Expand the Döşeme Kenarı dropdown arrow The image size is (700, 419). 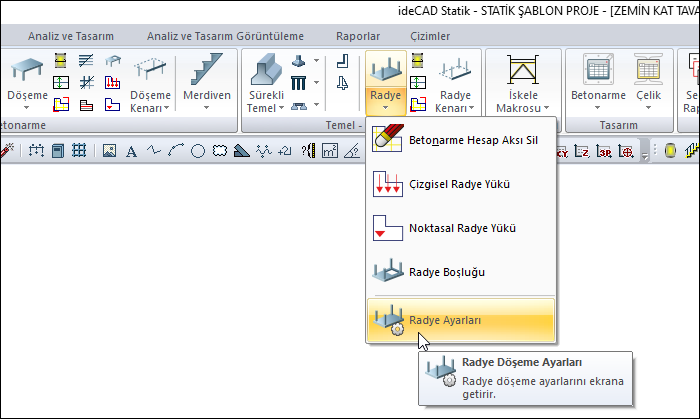coord(166,108)
